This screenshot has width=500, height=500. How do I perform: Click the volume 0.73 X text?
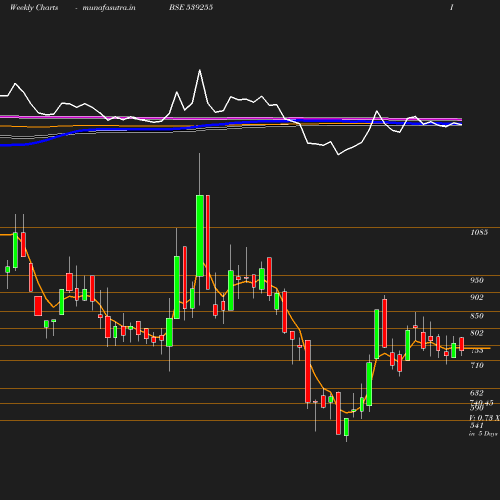pyautogui.click(x=485, y=418)
